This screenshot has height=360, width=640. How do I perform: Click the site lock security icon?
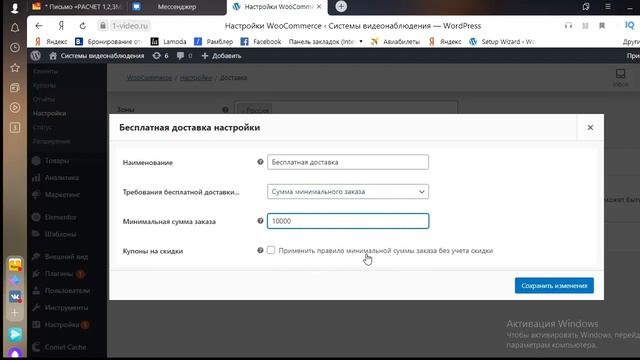[x=102, y=26]
